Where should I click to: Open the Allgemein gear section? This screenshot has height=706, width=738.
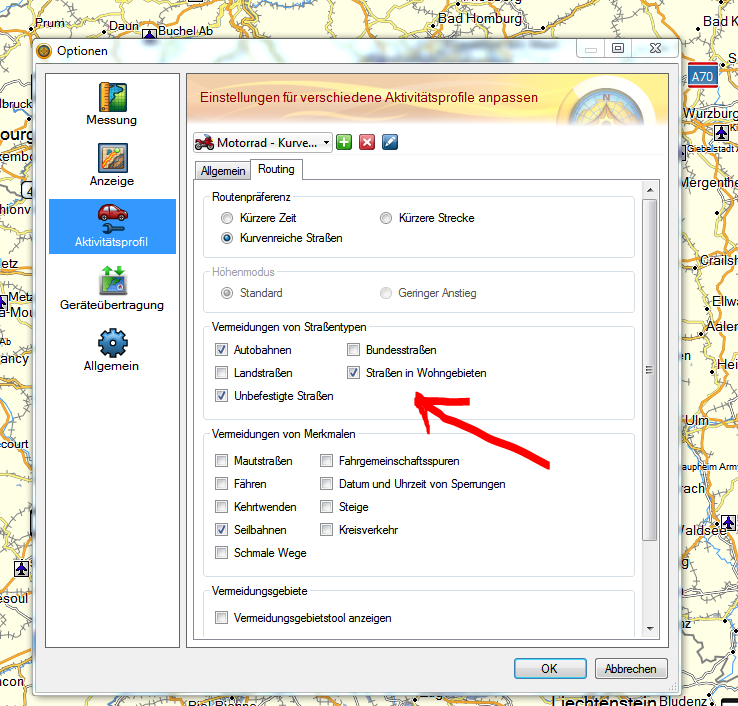coord(112,350)
